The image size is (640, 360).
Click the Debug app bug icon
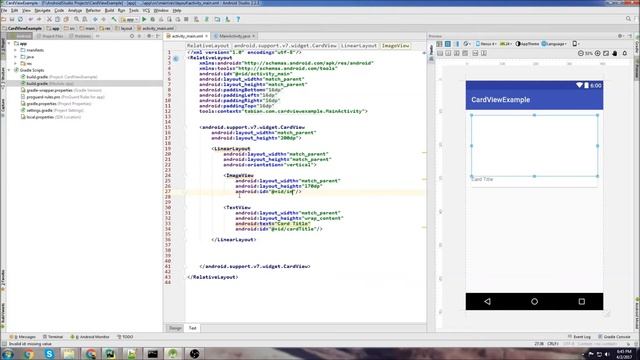(x=153, y=19)
